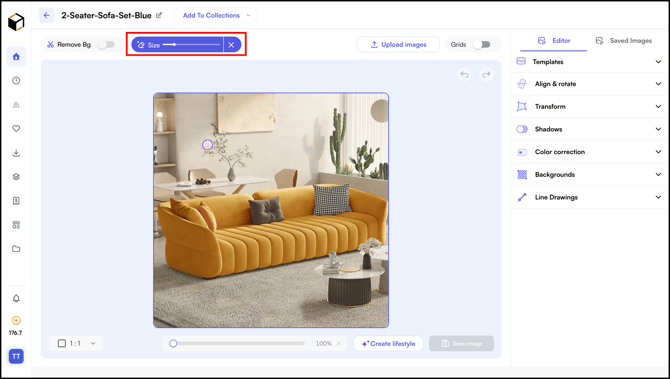670x379 pixels.
Task: Open the stacked layers sidebar icon
Action: [16, 177]
